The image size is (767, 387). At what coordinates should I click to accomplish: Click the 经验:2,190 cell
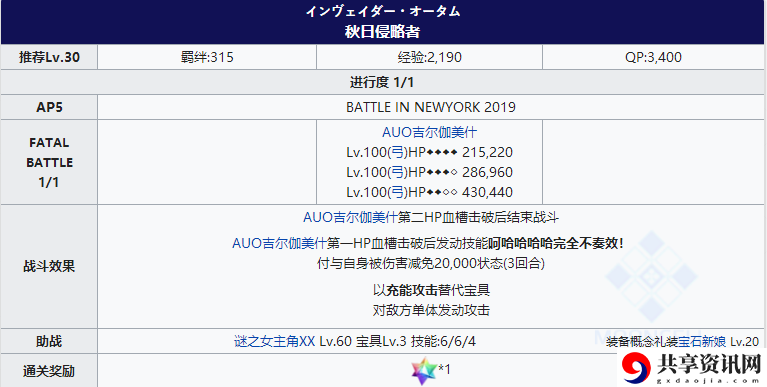click(x=429, y=57)
